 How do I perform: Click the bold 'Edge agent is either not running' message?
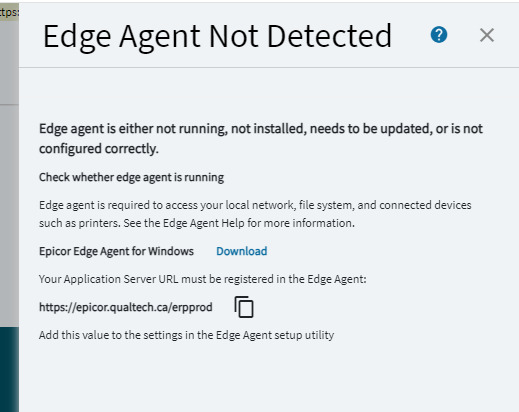click(x=261, y=139)
